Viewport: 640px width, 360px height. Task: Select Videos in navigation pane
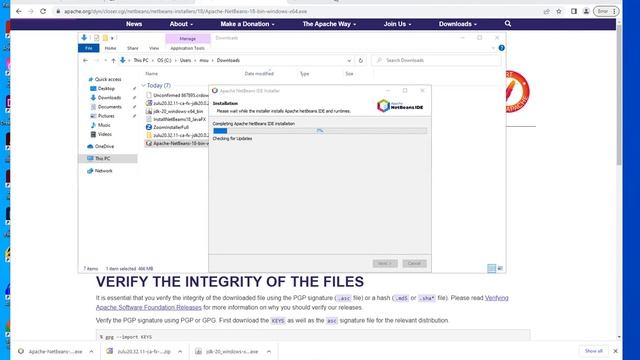tap(104, 134)
